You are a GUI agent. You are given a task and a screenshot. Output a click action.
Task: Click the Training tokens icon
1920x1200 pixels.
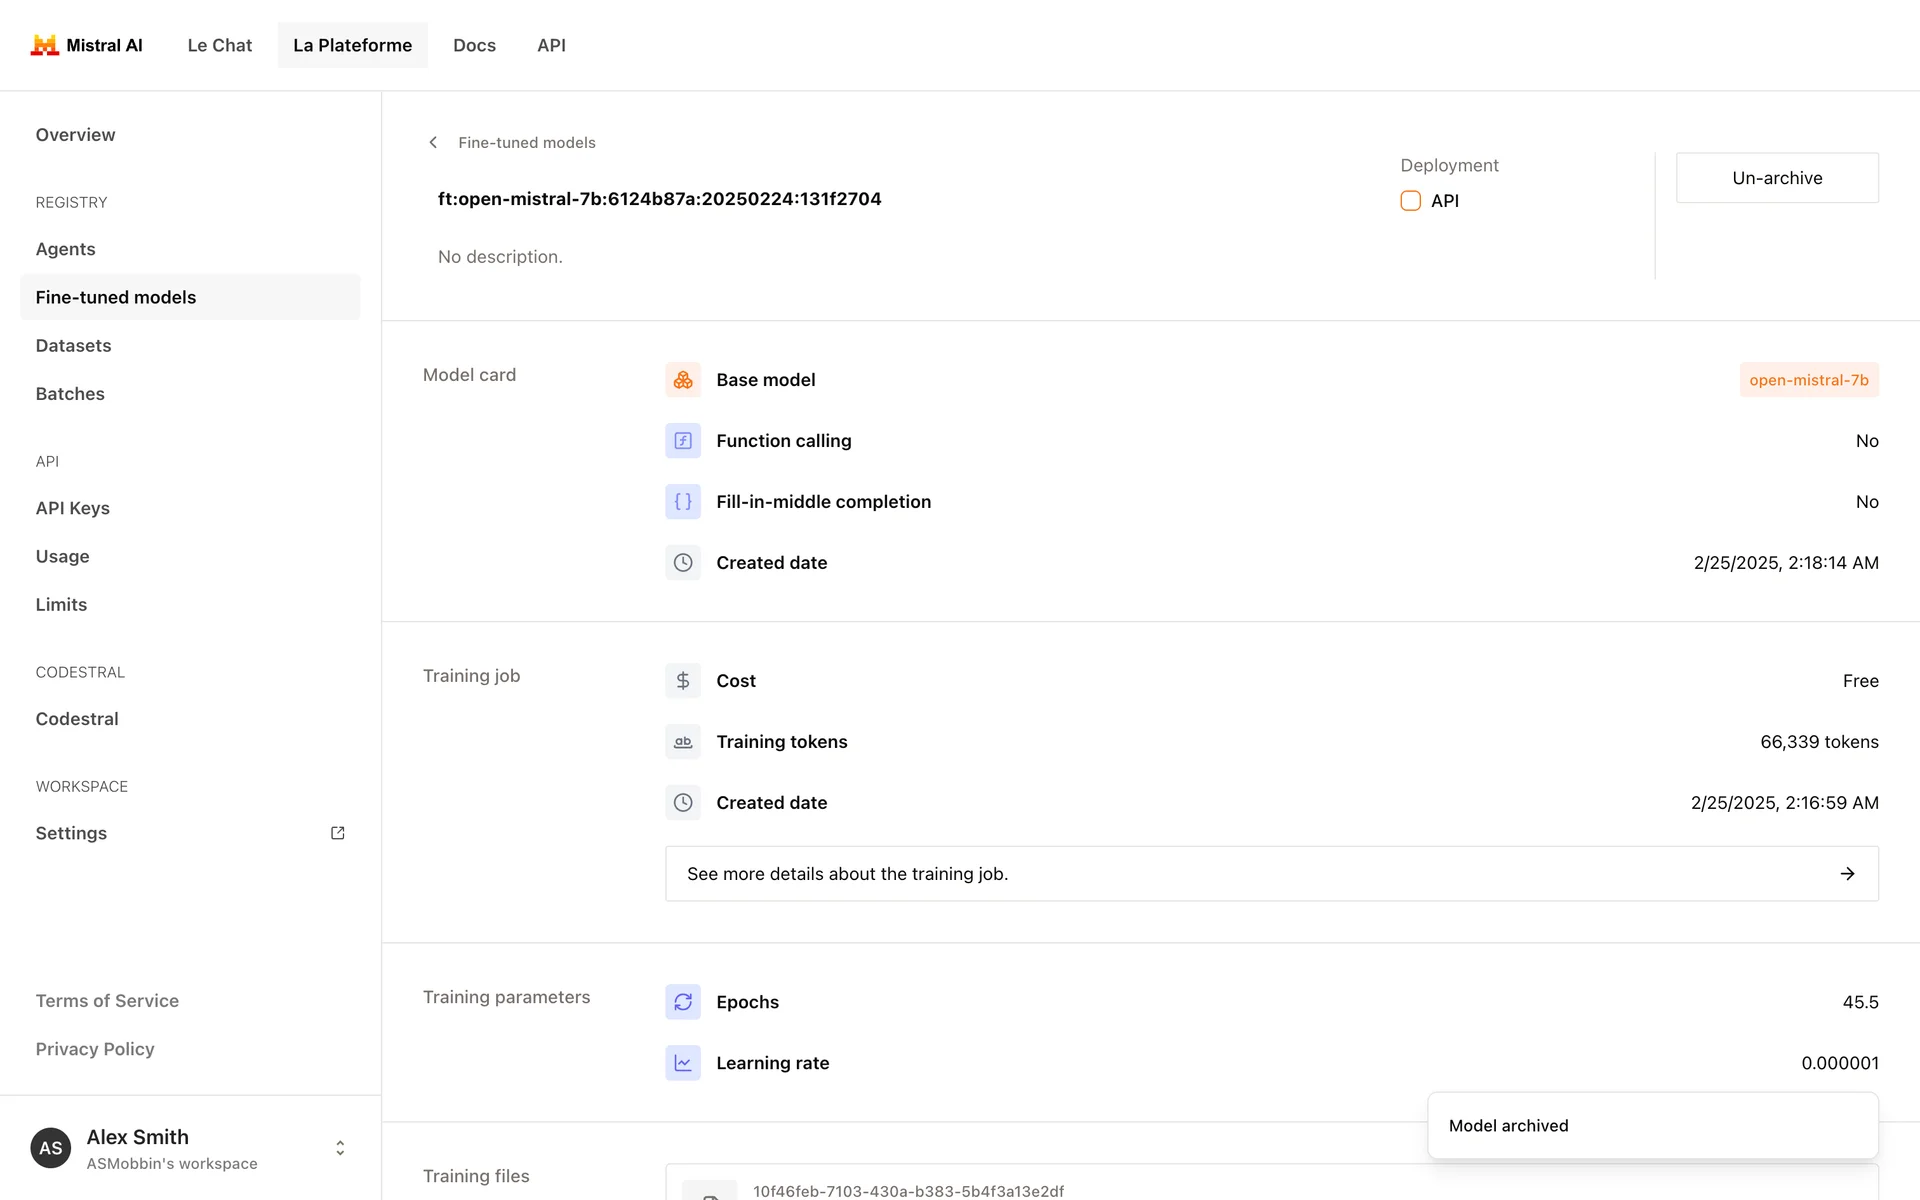[683, 742]
